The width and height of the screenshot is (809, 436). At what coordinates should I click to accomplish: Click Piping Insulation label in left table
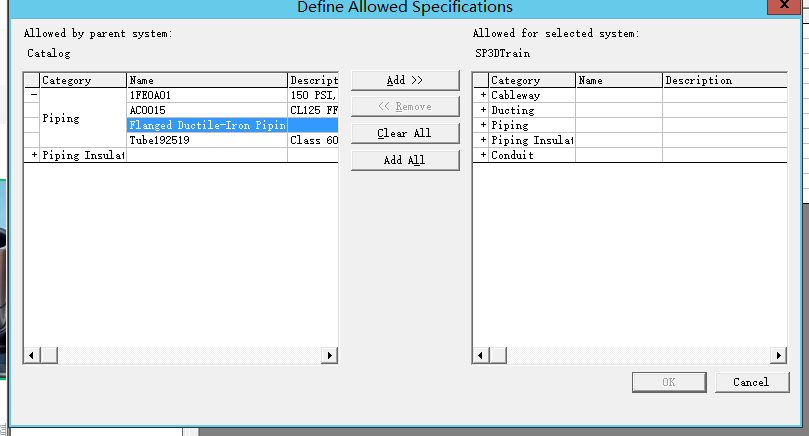[x=83, y=155]
